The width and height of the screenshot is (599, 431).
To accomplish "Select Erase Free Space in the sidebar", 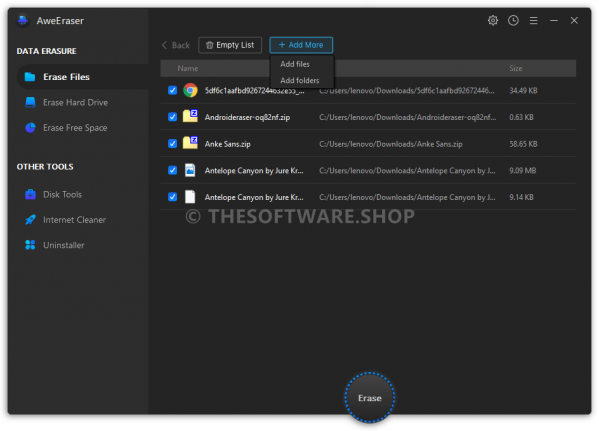I will [x=75, y=128].
